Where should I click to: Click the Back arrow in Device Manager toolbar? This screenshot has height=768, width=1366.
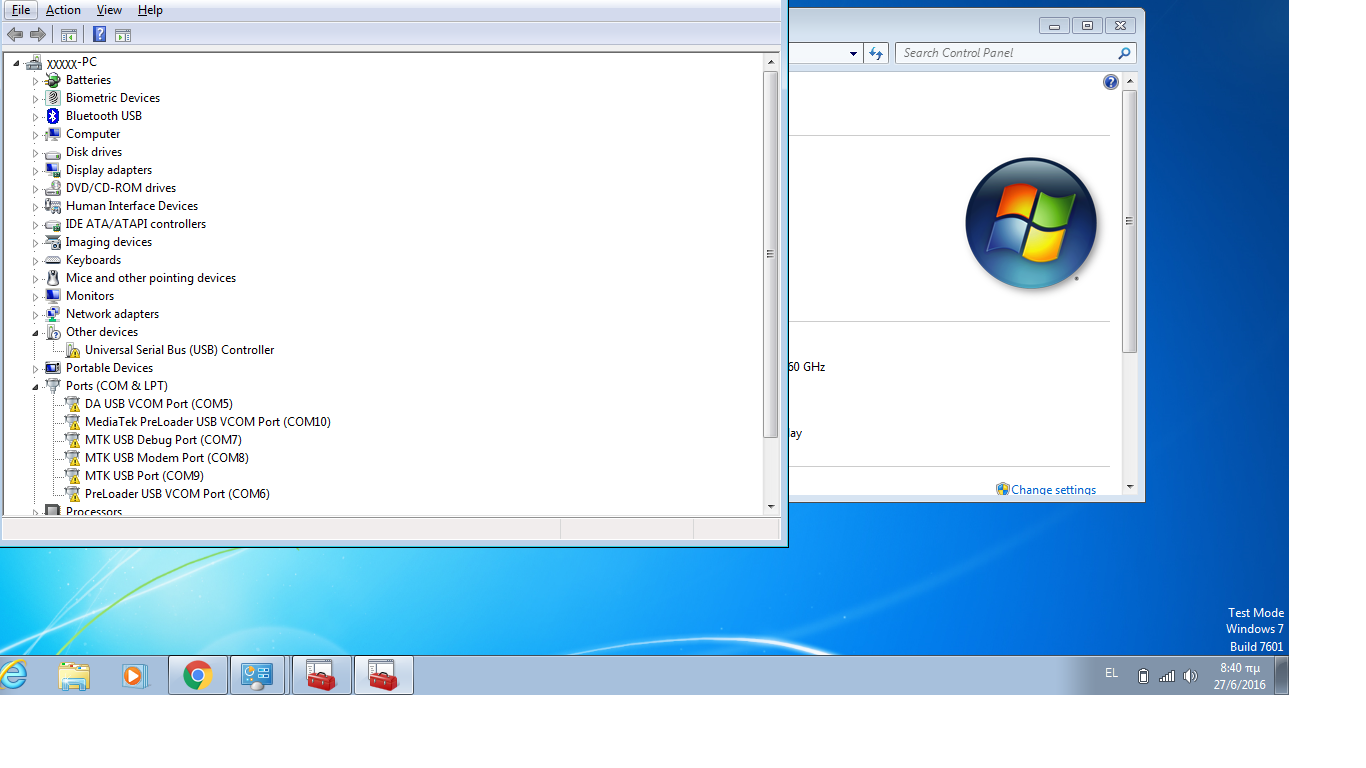[14, 35]
